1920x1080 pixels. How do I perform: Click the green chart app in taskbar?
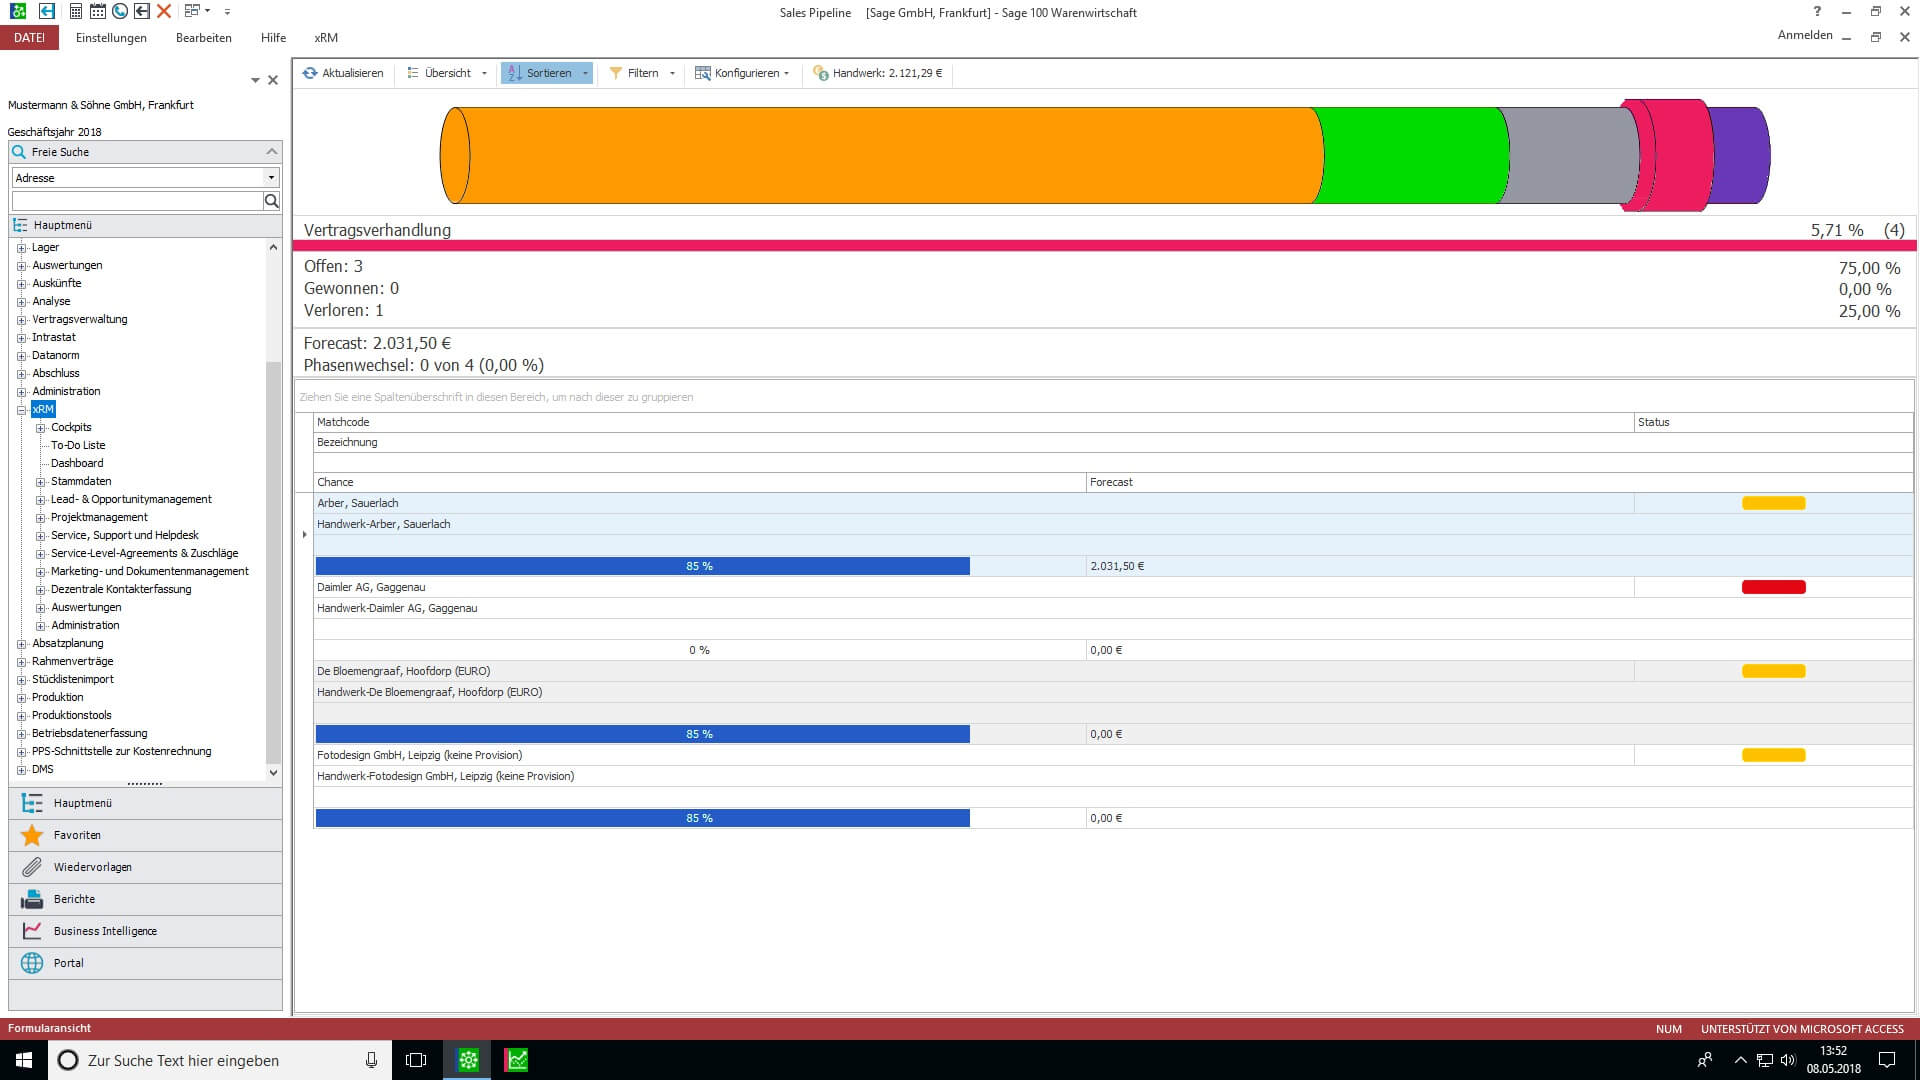[516, 1060]
